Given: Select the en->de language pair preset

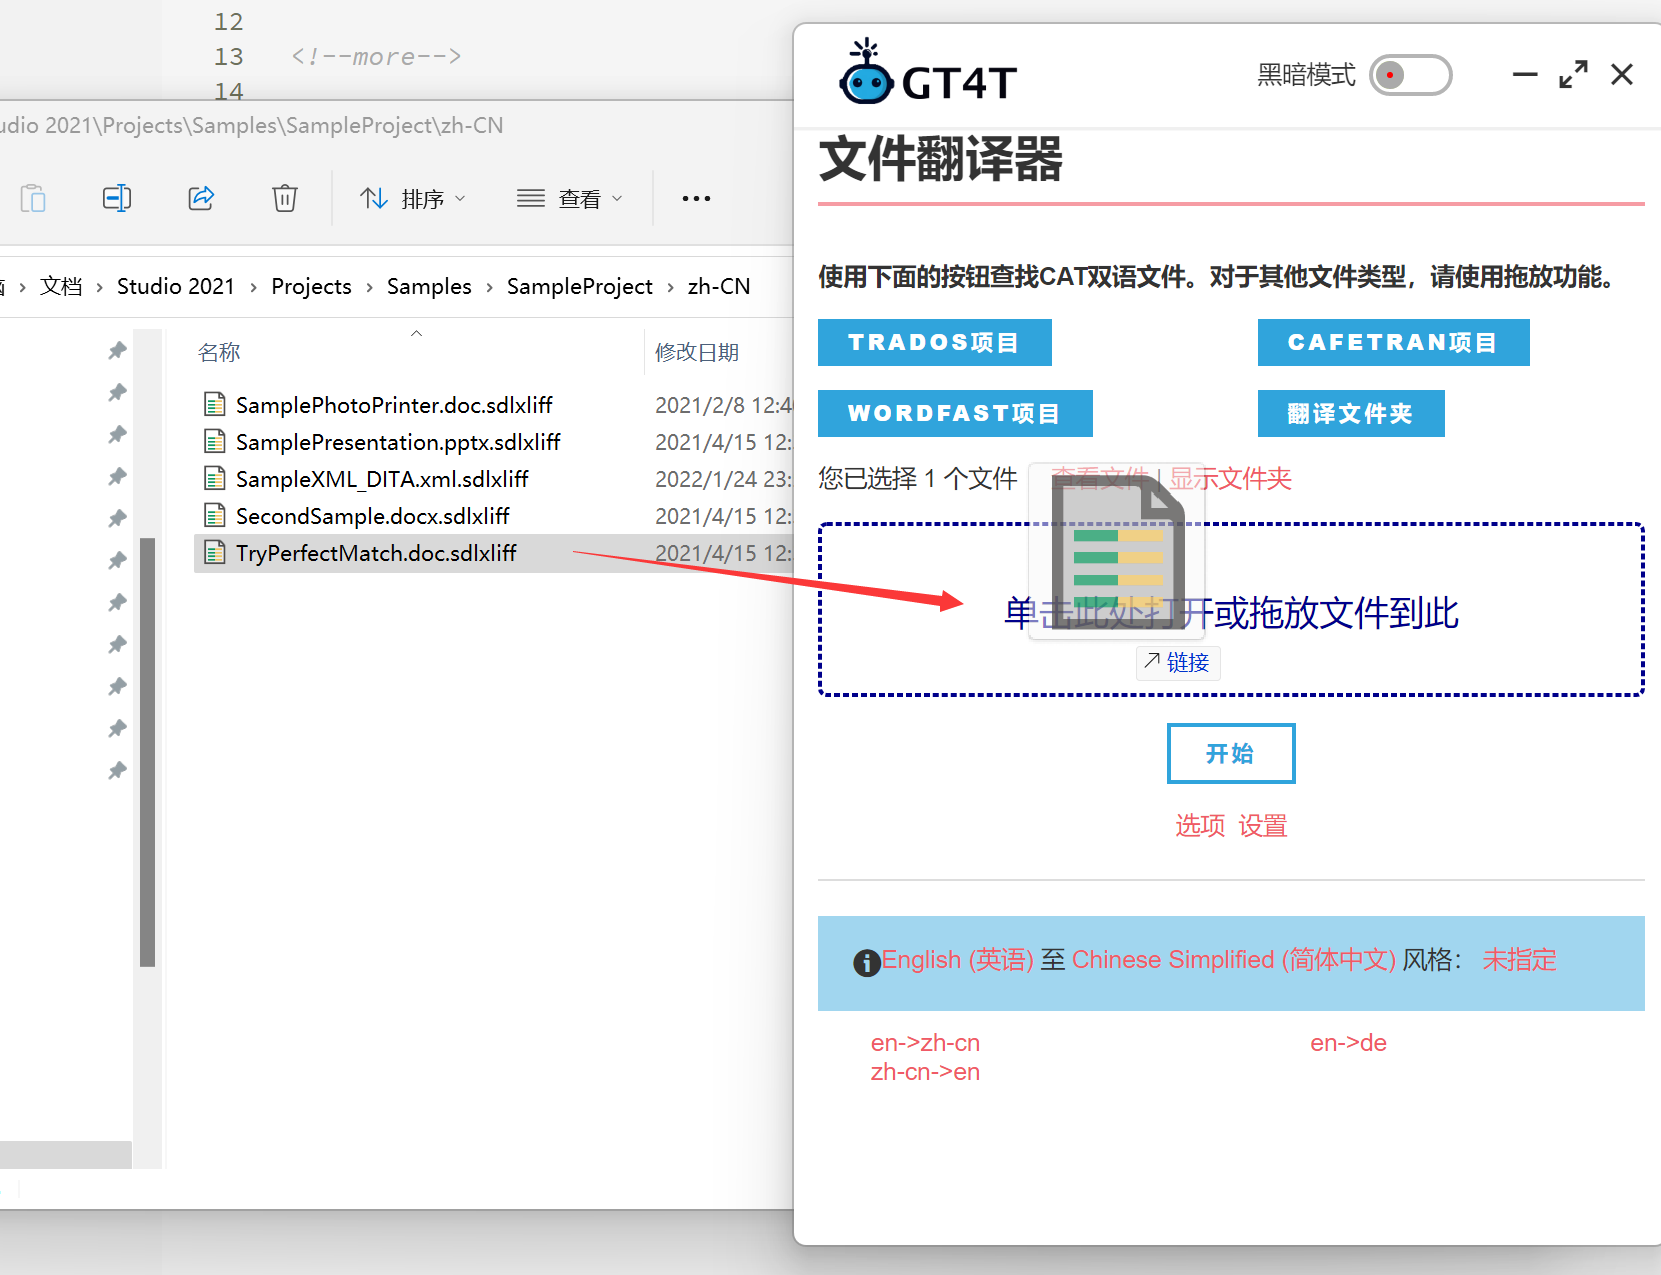Looking at the screenshot, I should point(1348,1043).
